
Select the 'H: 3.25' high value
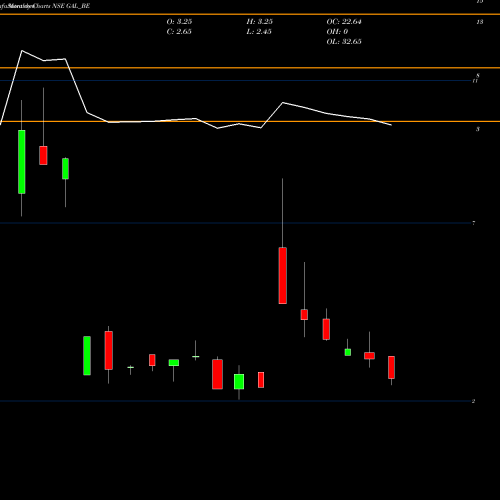[260, 22]
